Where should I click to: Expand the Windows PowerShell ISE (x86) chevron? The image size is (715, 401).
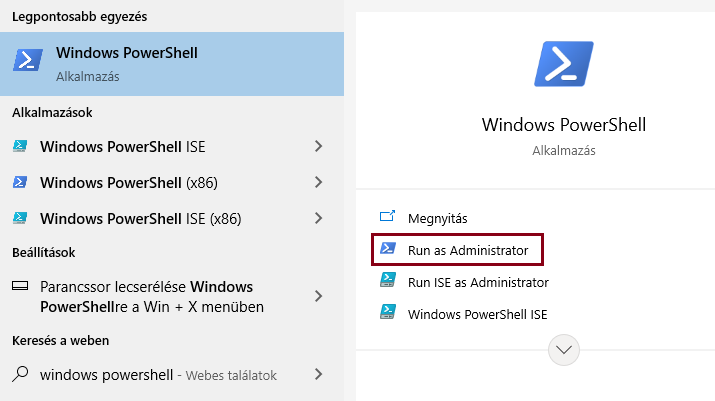(318, 218)
